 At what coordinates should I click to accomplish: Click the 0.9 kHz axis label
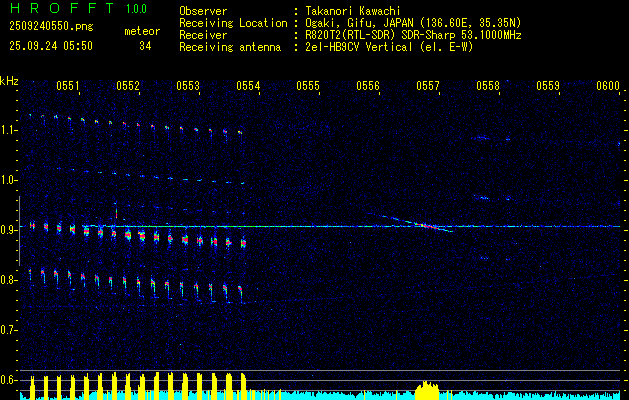click(x=7, y=230)
